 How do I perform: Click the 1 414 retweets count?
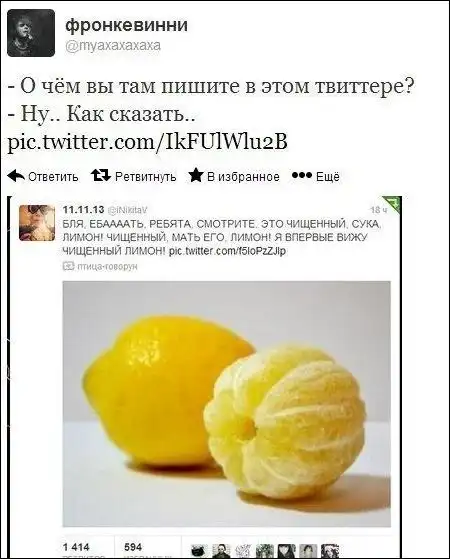[76, 547]
